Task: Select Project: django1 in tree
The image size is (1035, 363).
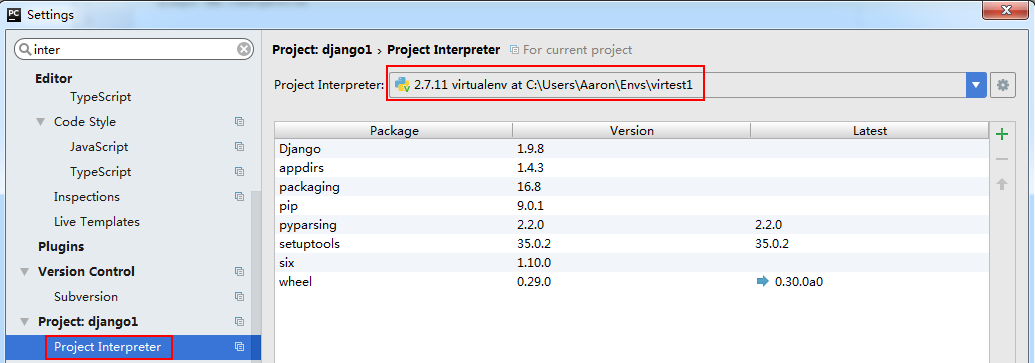Action: click(88, 321)
